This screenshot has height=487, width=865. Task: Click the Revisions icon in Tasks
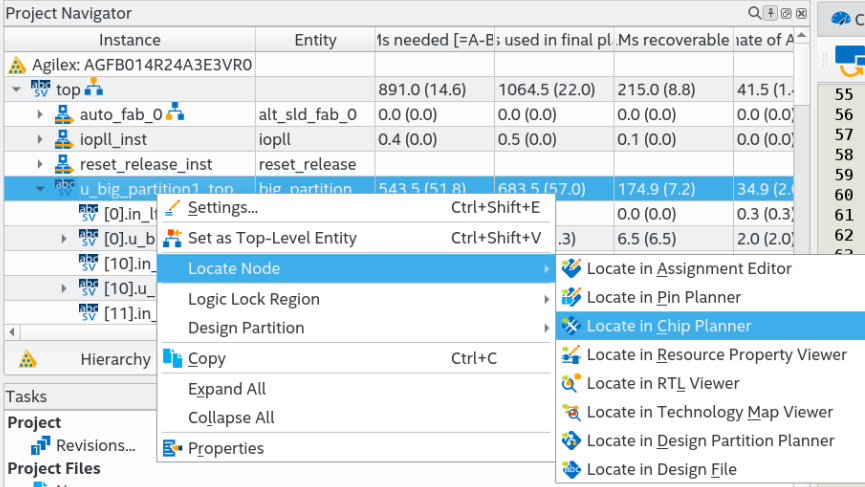40,445
